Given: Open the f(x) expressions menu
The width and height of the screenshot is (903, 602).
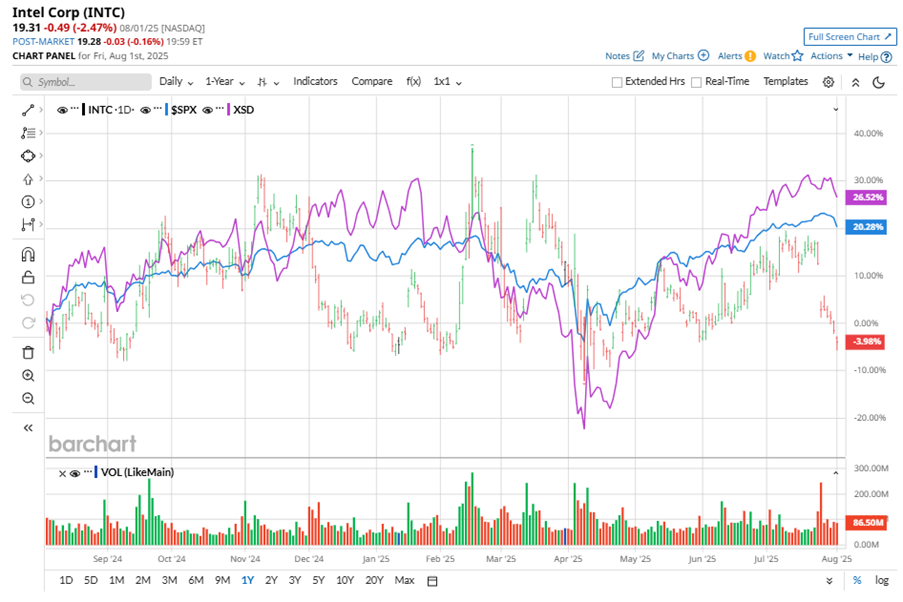Looking at the screenshot, I should (x=413, y=81).
